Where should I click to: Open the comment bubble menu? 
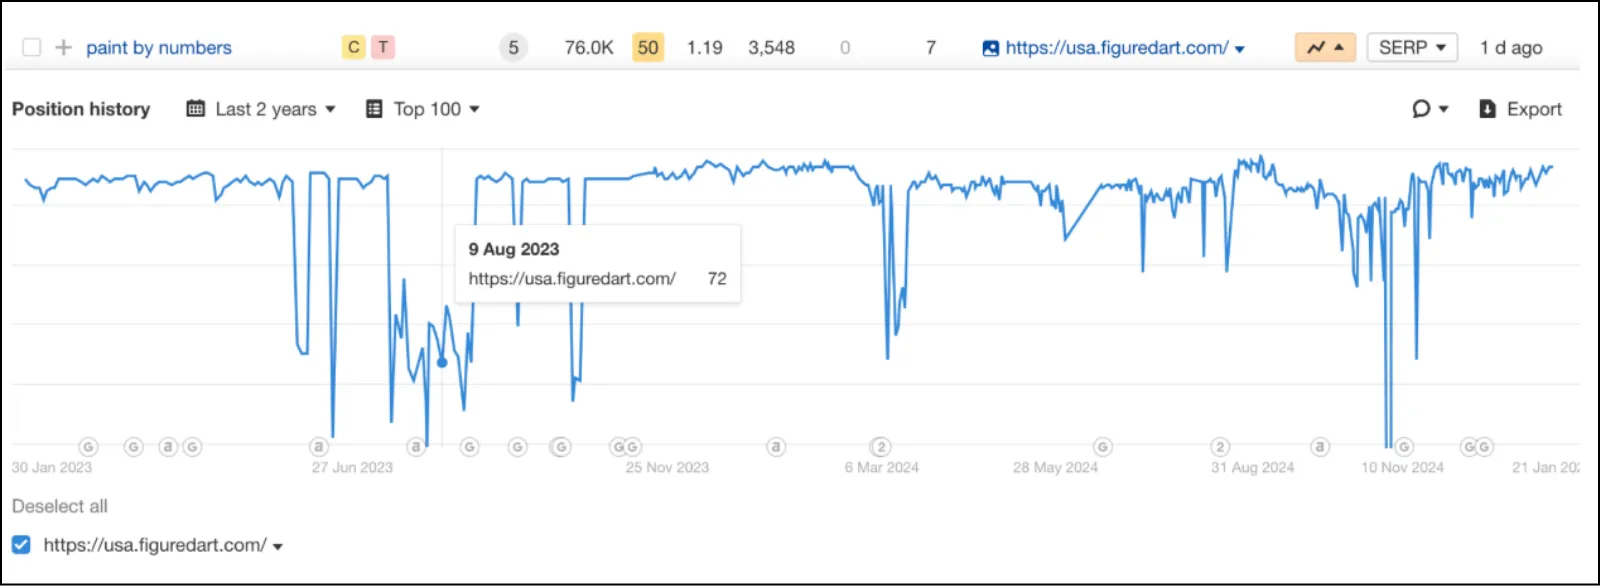(1430, 109)
